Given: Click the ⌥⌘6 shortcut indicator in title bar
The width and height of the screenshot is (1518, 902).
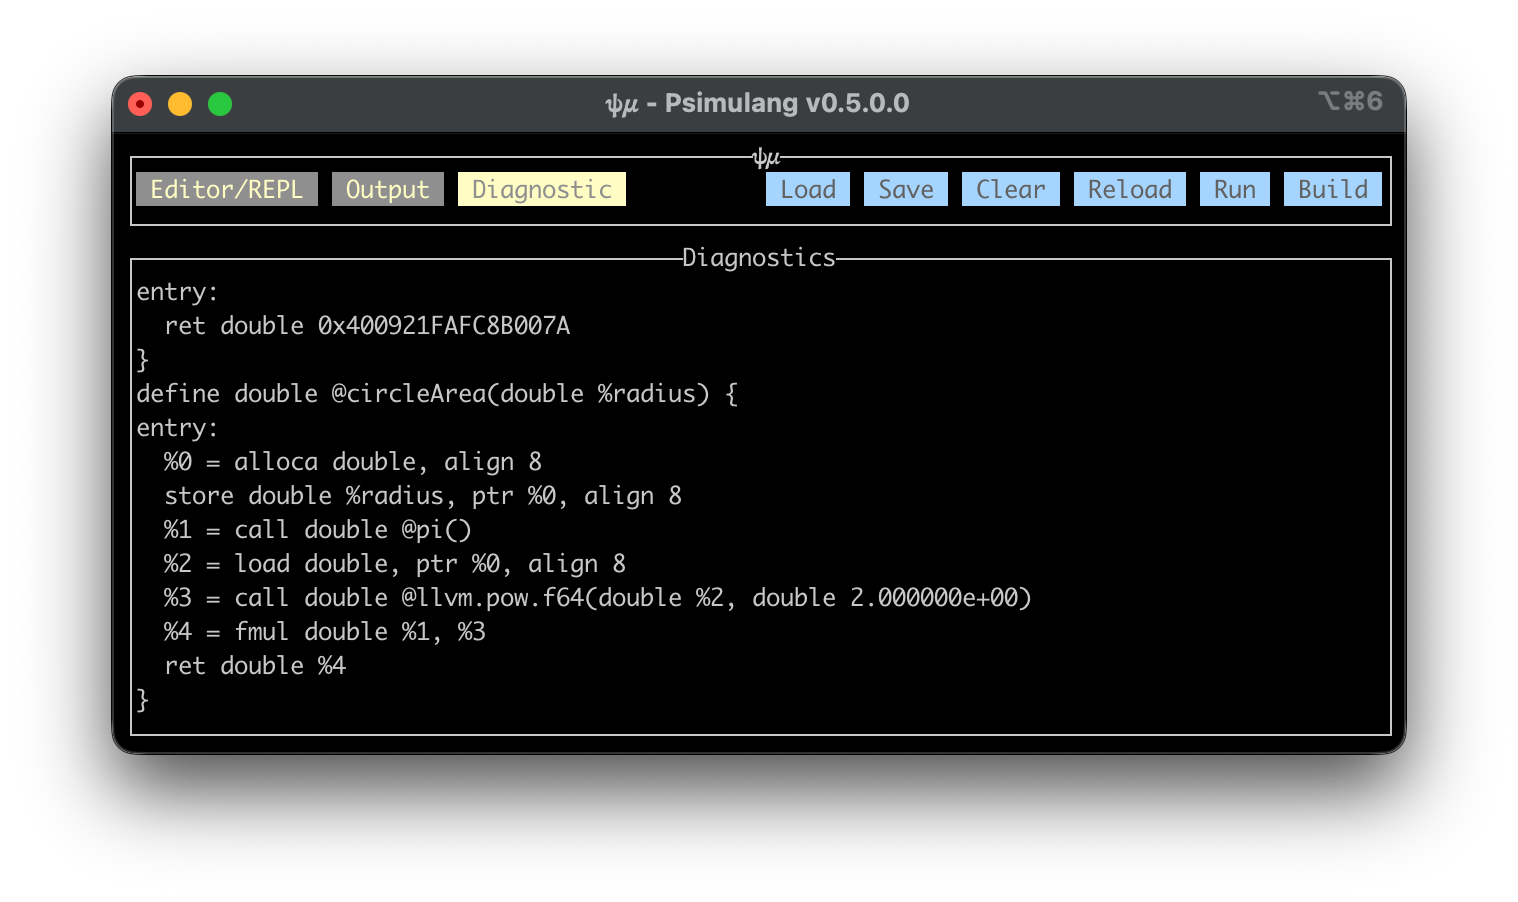Looking at the screenshot, I should pyautogui.click(x=1350, y=102).
